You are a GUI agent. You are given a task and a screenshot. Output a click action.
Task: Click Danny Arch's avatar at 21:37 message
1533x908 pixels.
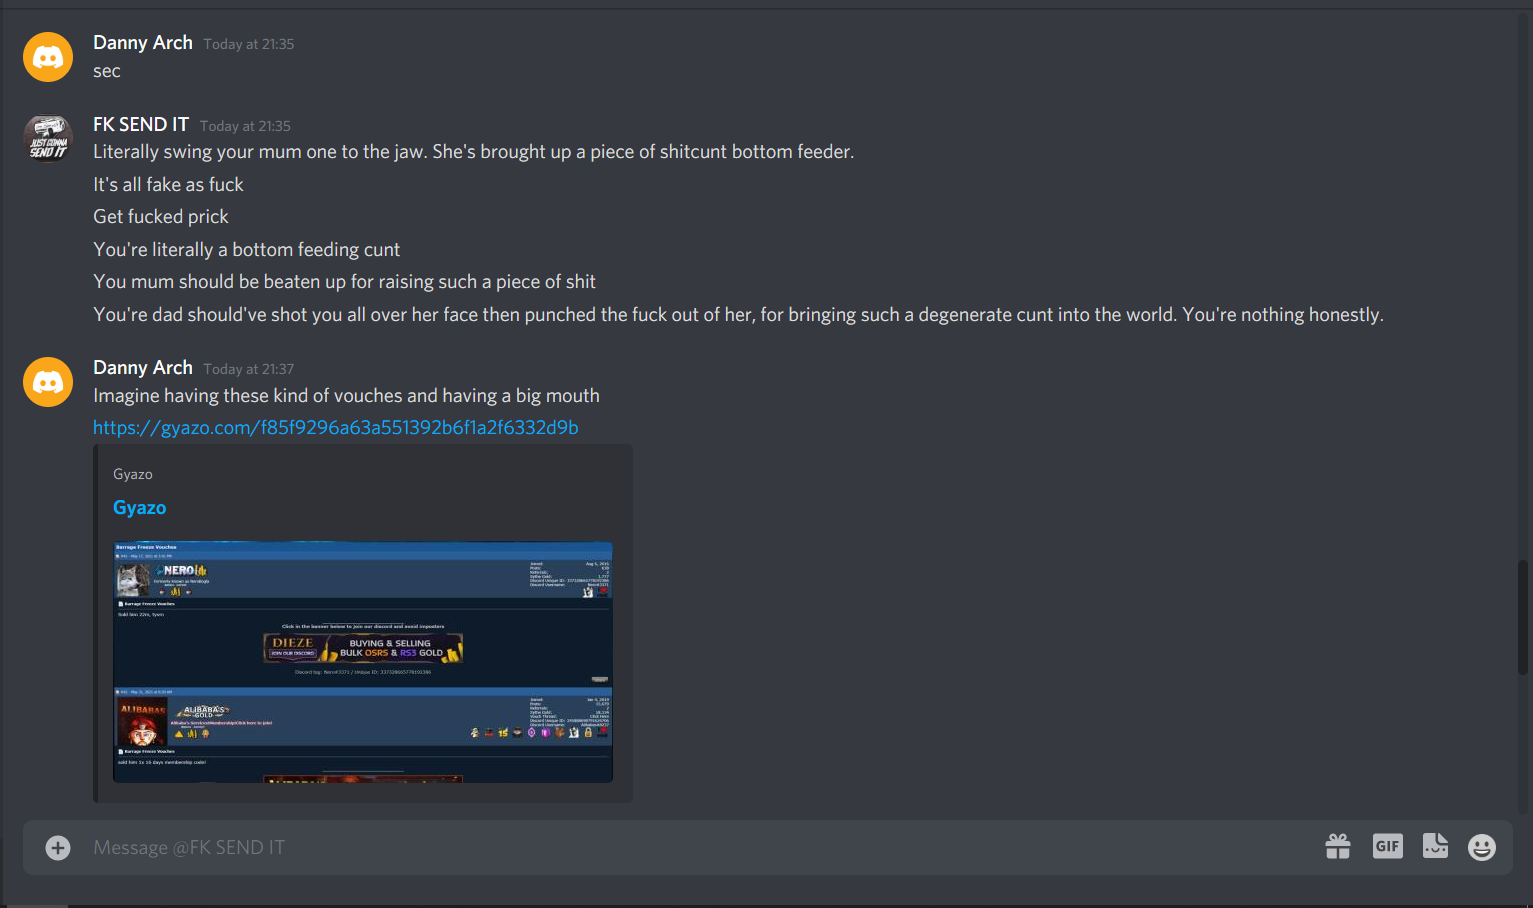pyautogui.click(x=48, y=382)
